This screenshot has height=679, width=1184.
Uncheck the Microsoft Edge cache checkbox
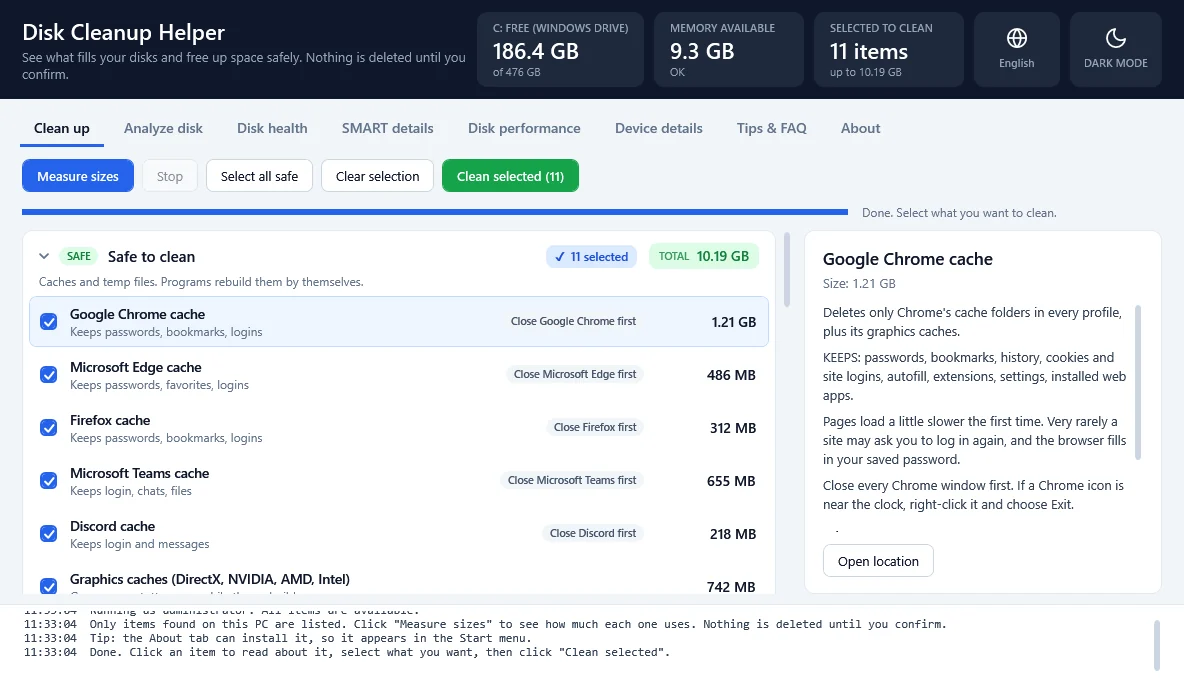point(48,375)
